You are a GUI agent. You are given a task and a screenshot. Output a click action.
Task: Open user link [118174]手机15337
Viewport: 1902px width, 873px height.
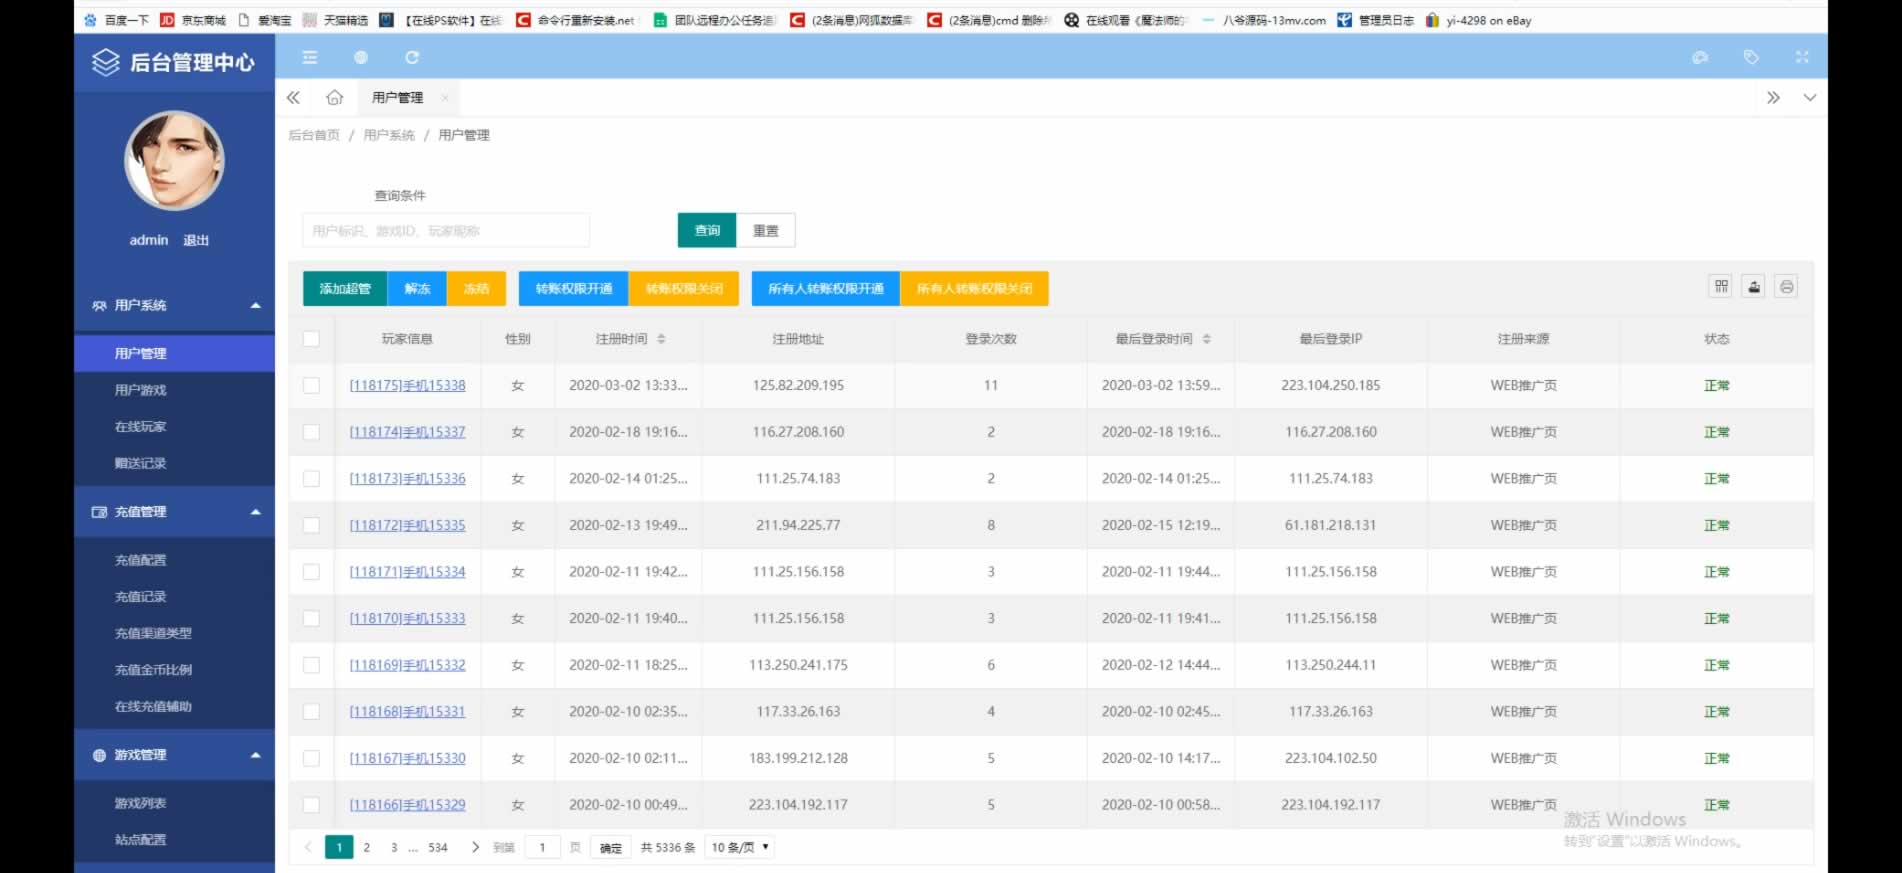click(407, 432)
